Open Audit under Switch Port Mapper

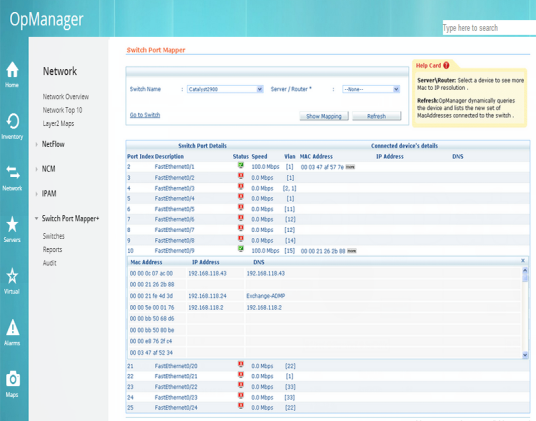50,263
